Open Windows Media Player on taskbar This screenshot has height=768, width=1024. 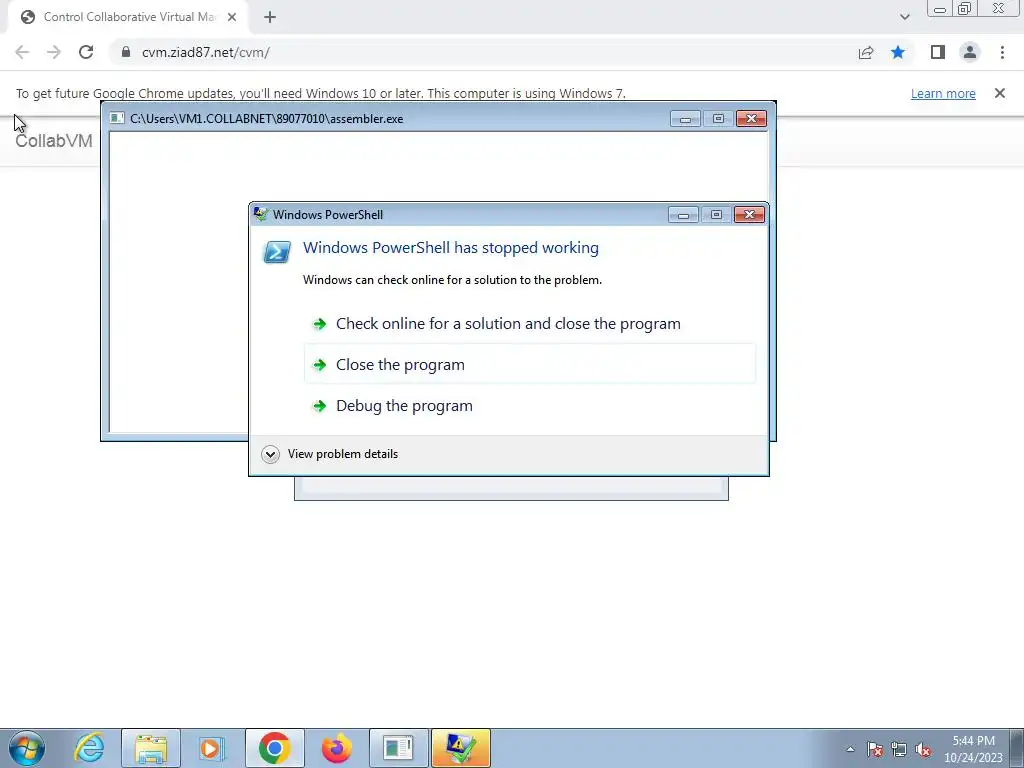pyautogui.click(x=212, y=748)
